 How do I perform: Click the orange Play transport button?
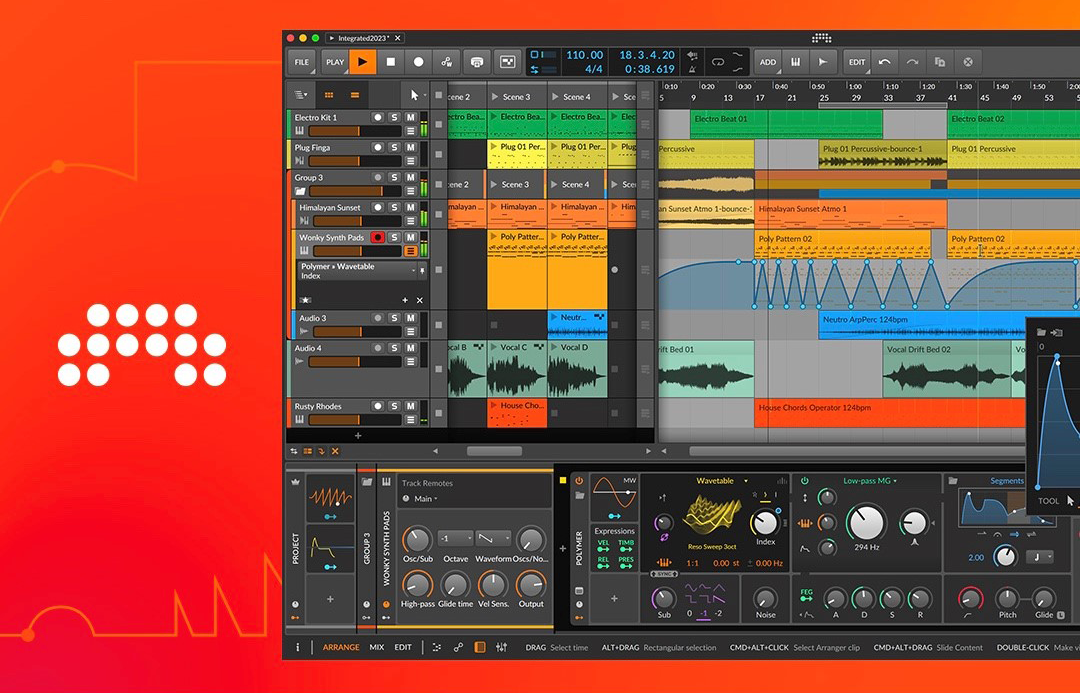[x=363, y=62]
